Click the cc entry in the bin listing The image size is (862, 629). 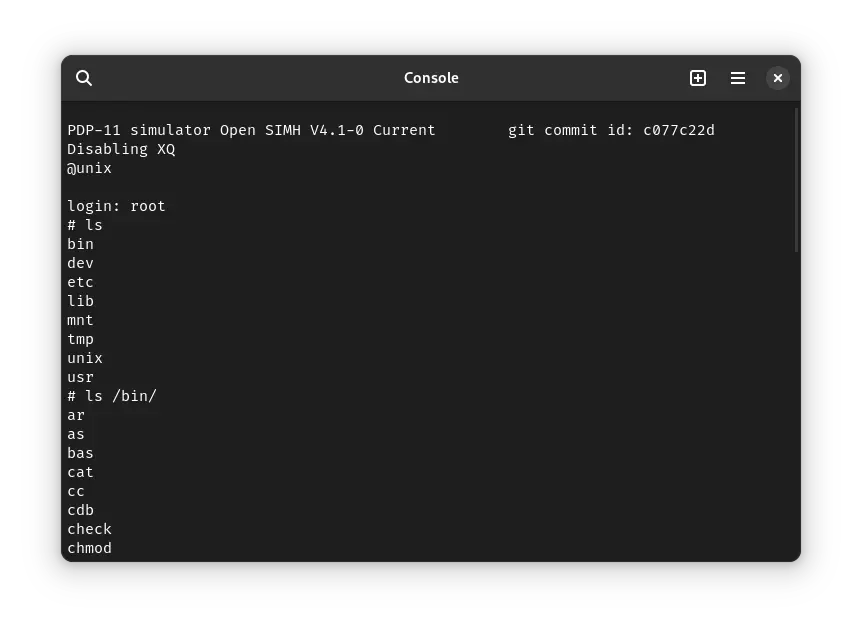pos(76,491)
